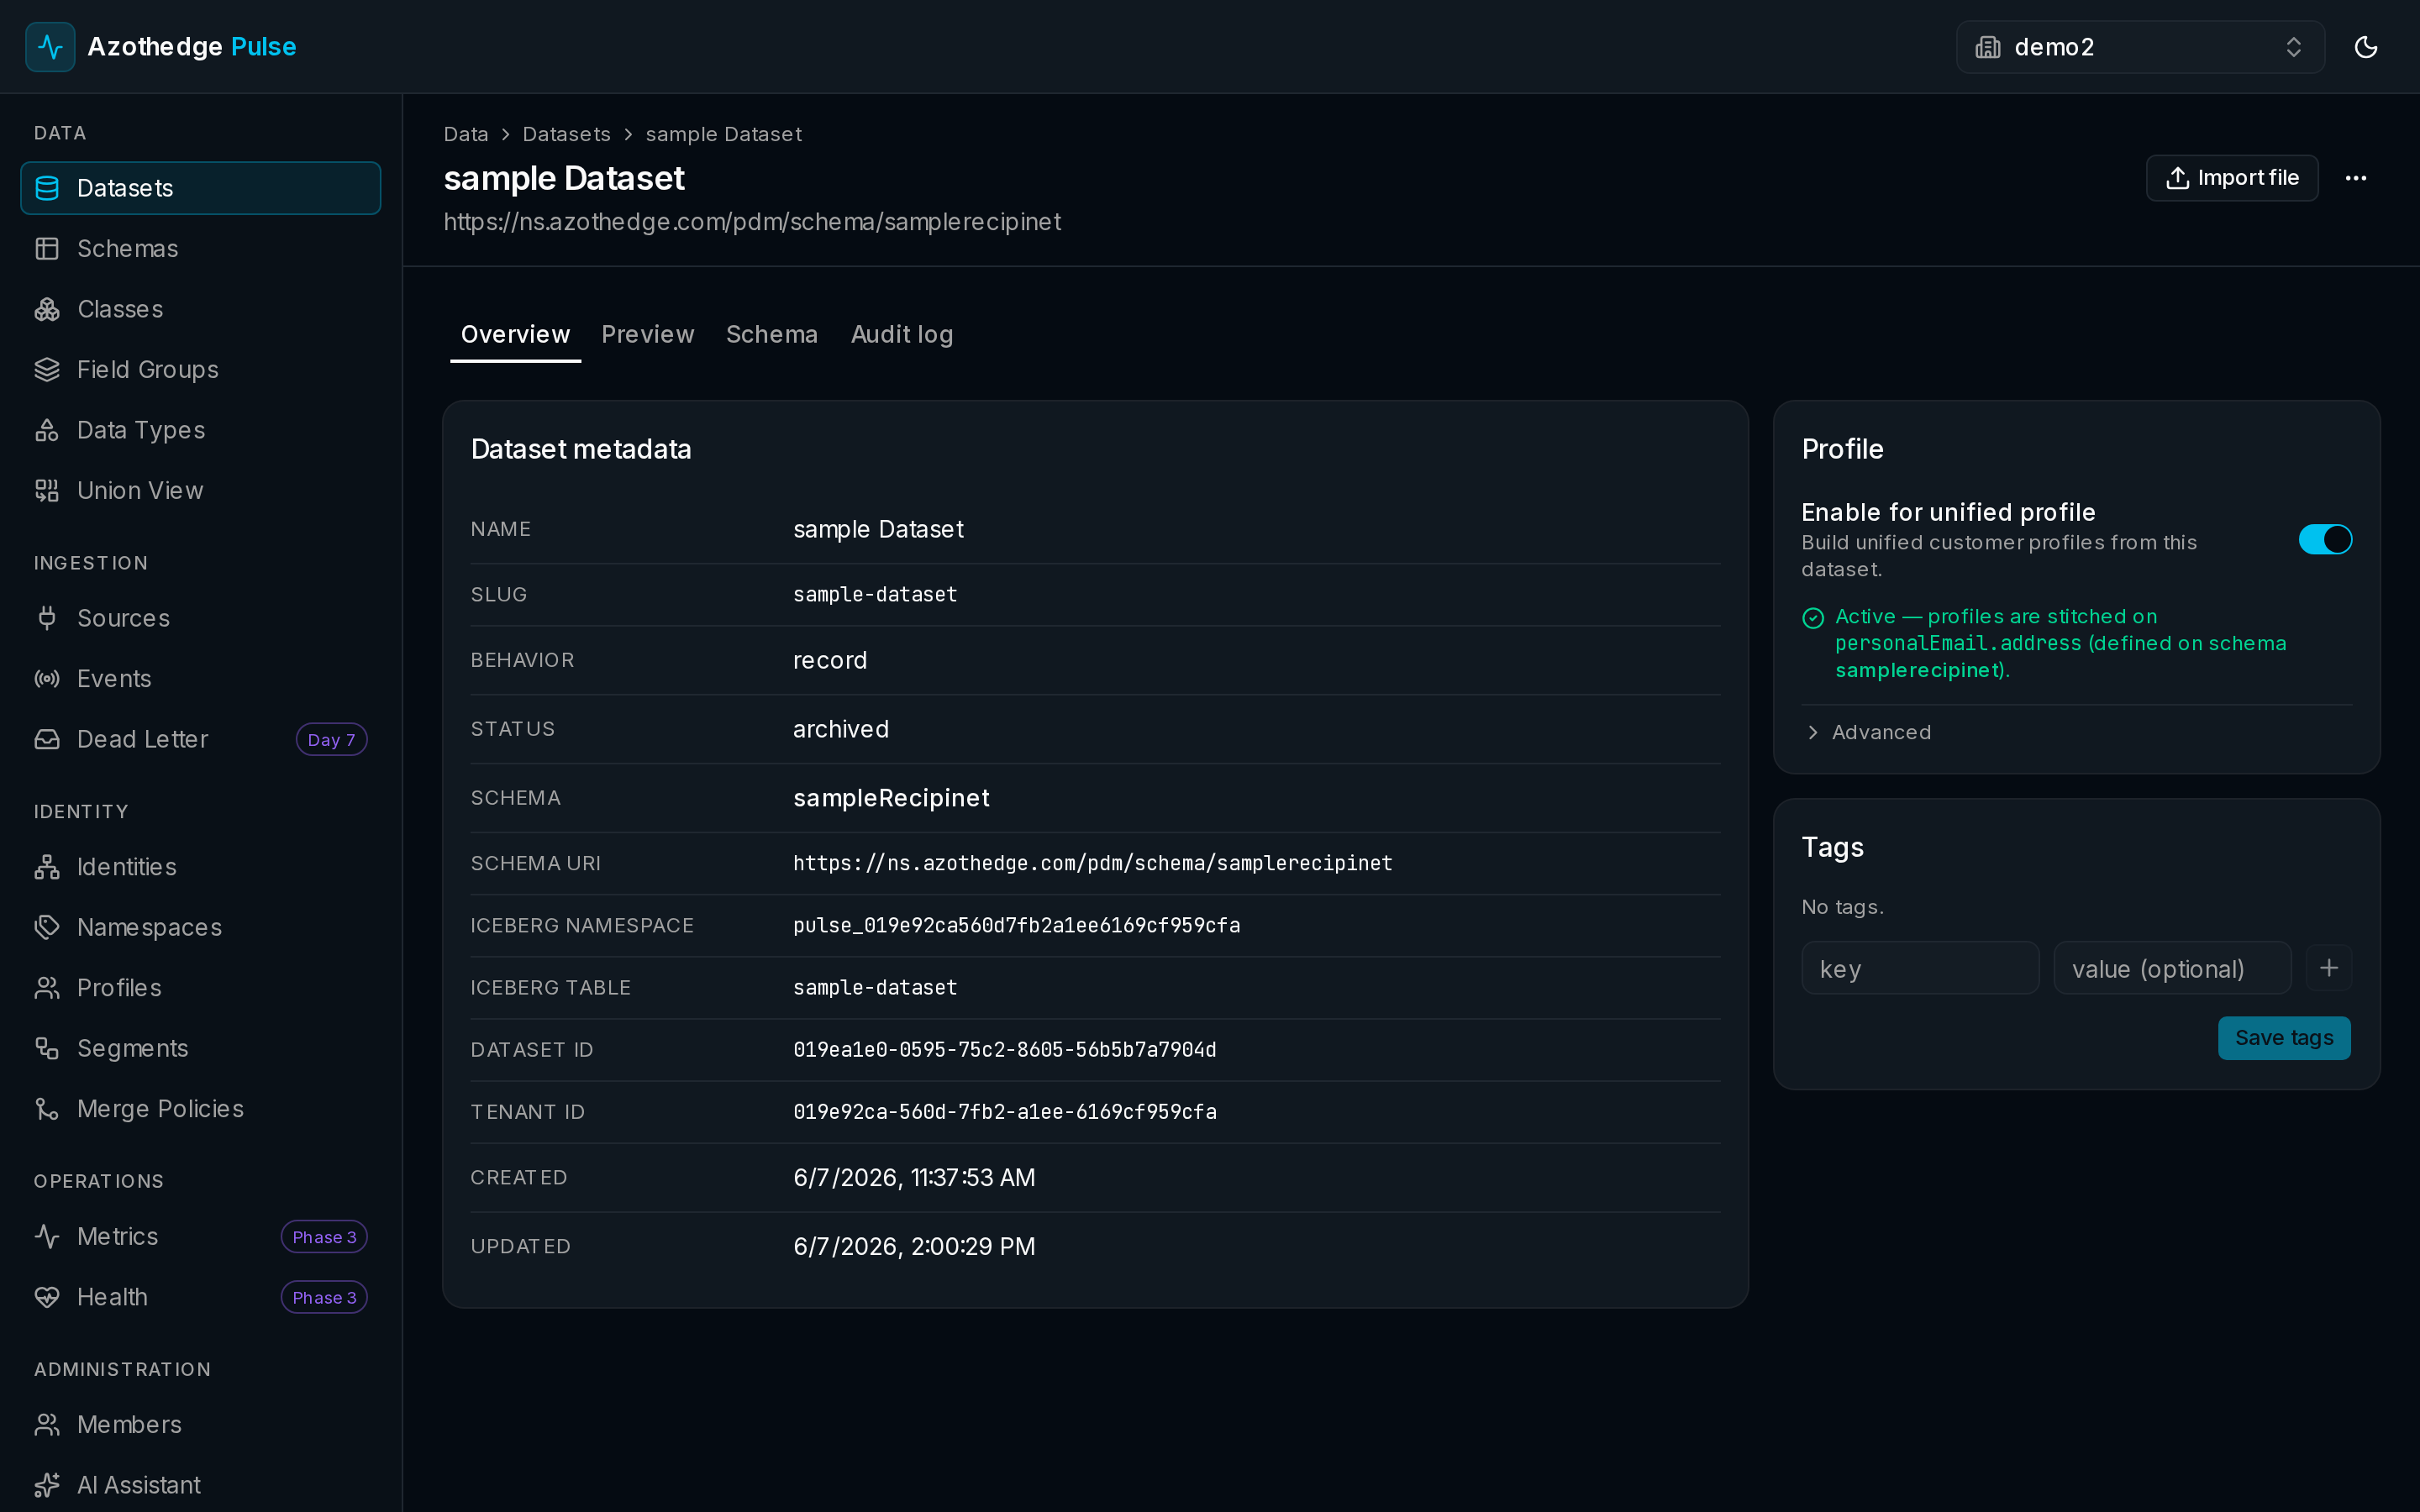This screenshot has height=1512, width=2420.
Task: Click the Save tags button
Action: pos(2284,1038)
